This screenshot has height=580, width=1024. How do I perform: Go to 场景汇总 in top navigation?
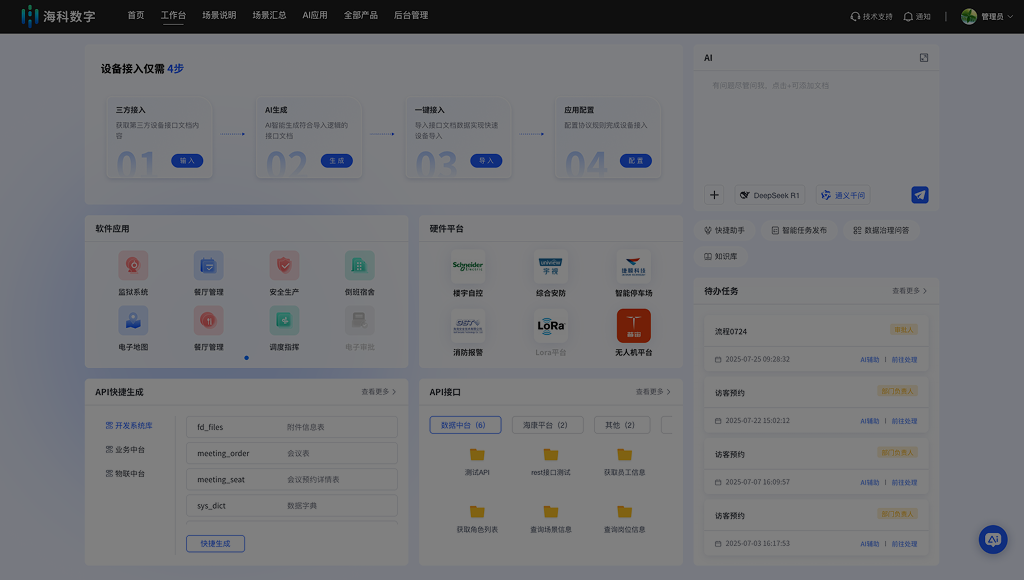(269, 16)
